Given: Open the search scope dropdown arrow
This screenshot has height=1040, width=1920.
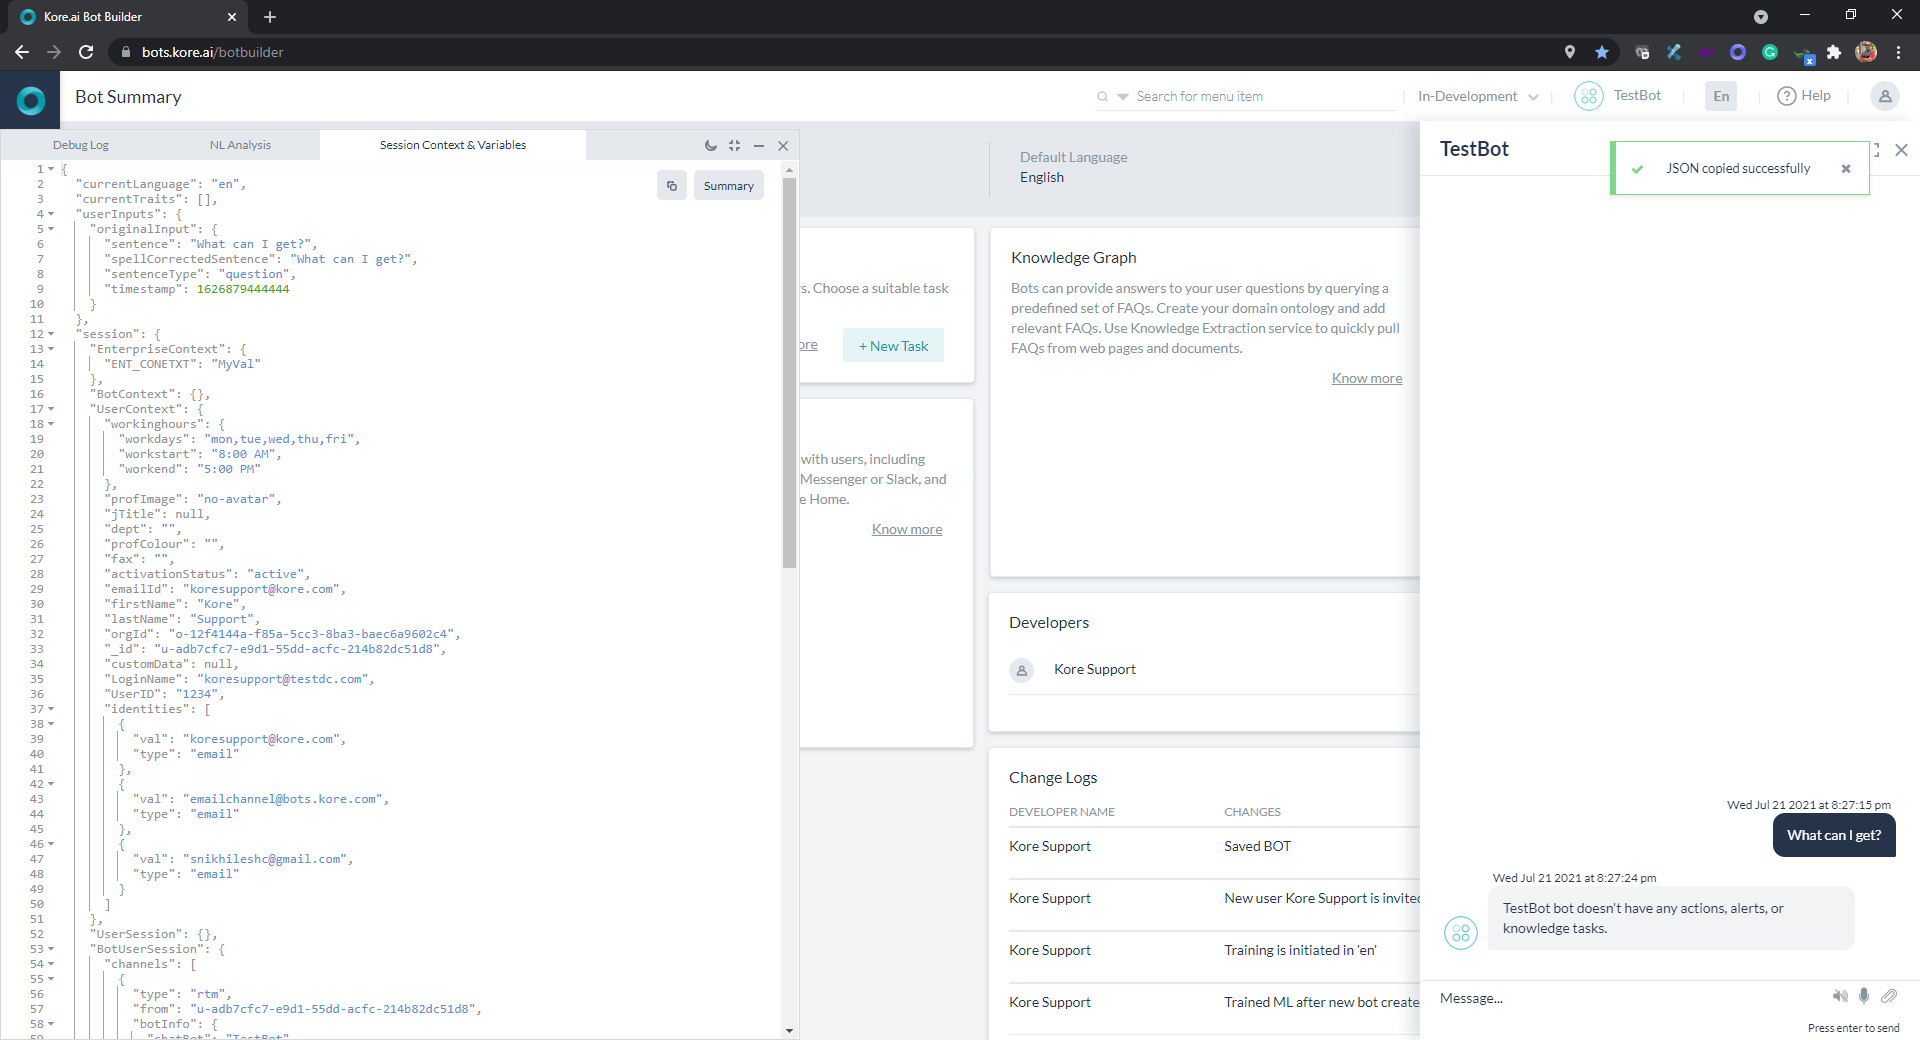Looking at the screenshot, I should (1123, 97).
